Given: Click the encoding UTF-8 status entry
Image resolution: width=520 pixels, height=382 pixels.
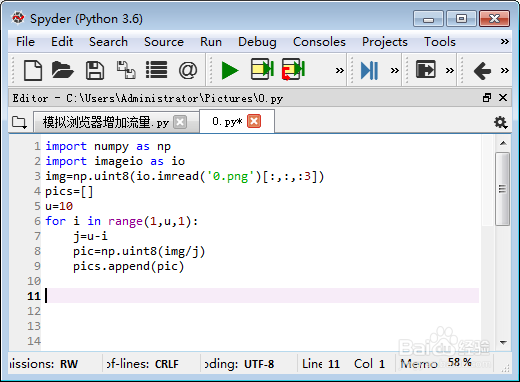Looking at the screenshot, I should pos(239,364).
